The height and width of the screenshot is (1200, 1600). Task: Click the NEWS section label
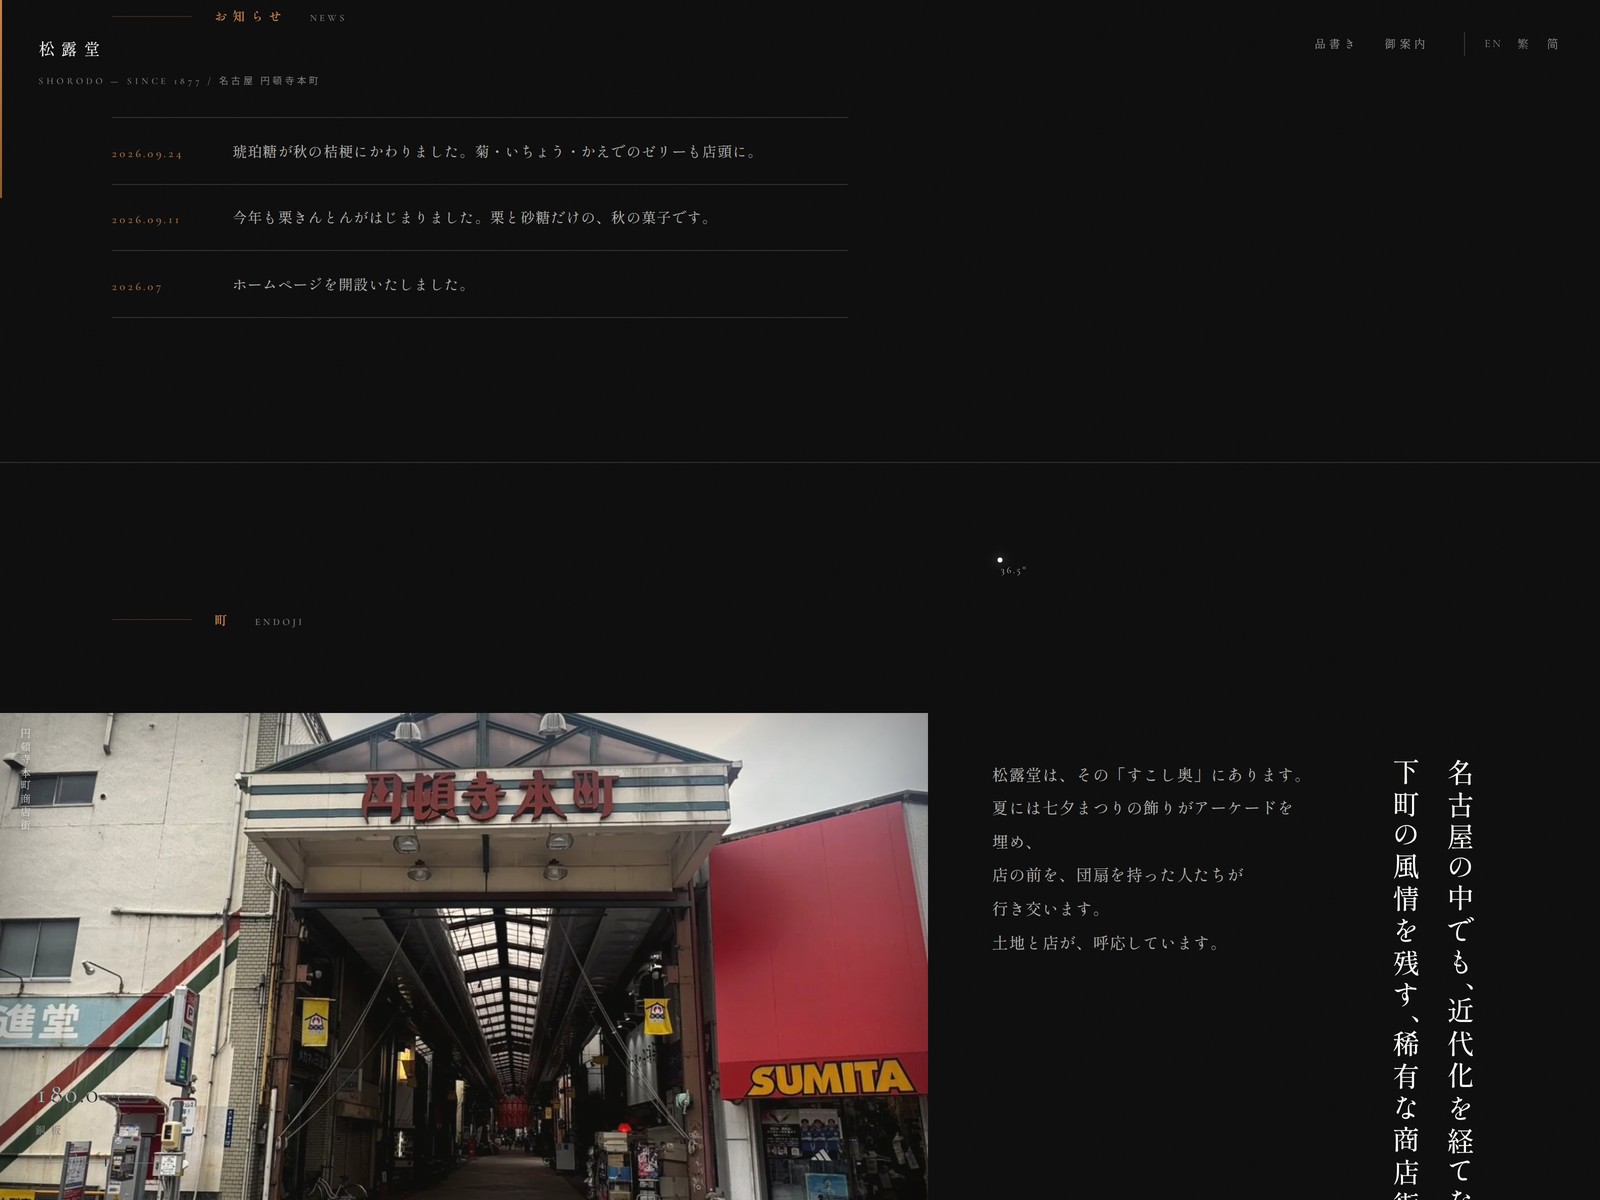coord(328,18)
